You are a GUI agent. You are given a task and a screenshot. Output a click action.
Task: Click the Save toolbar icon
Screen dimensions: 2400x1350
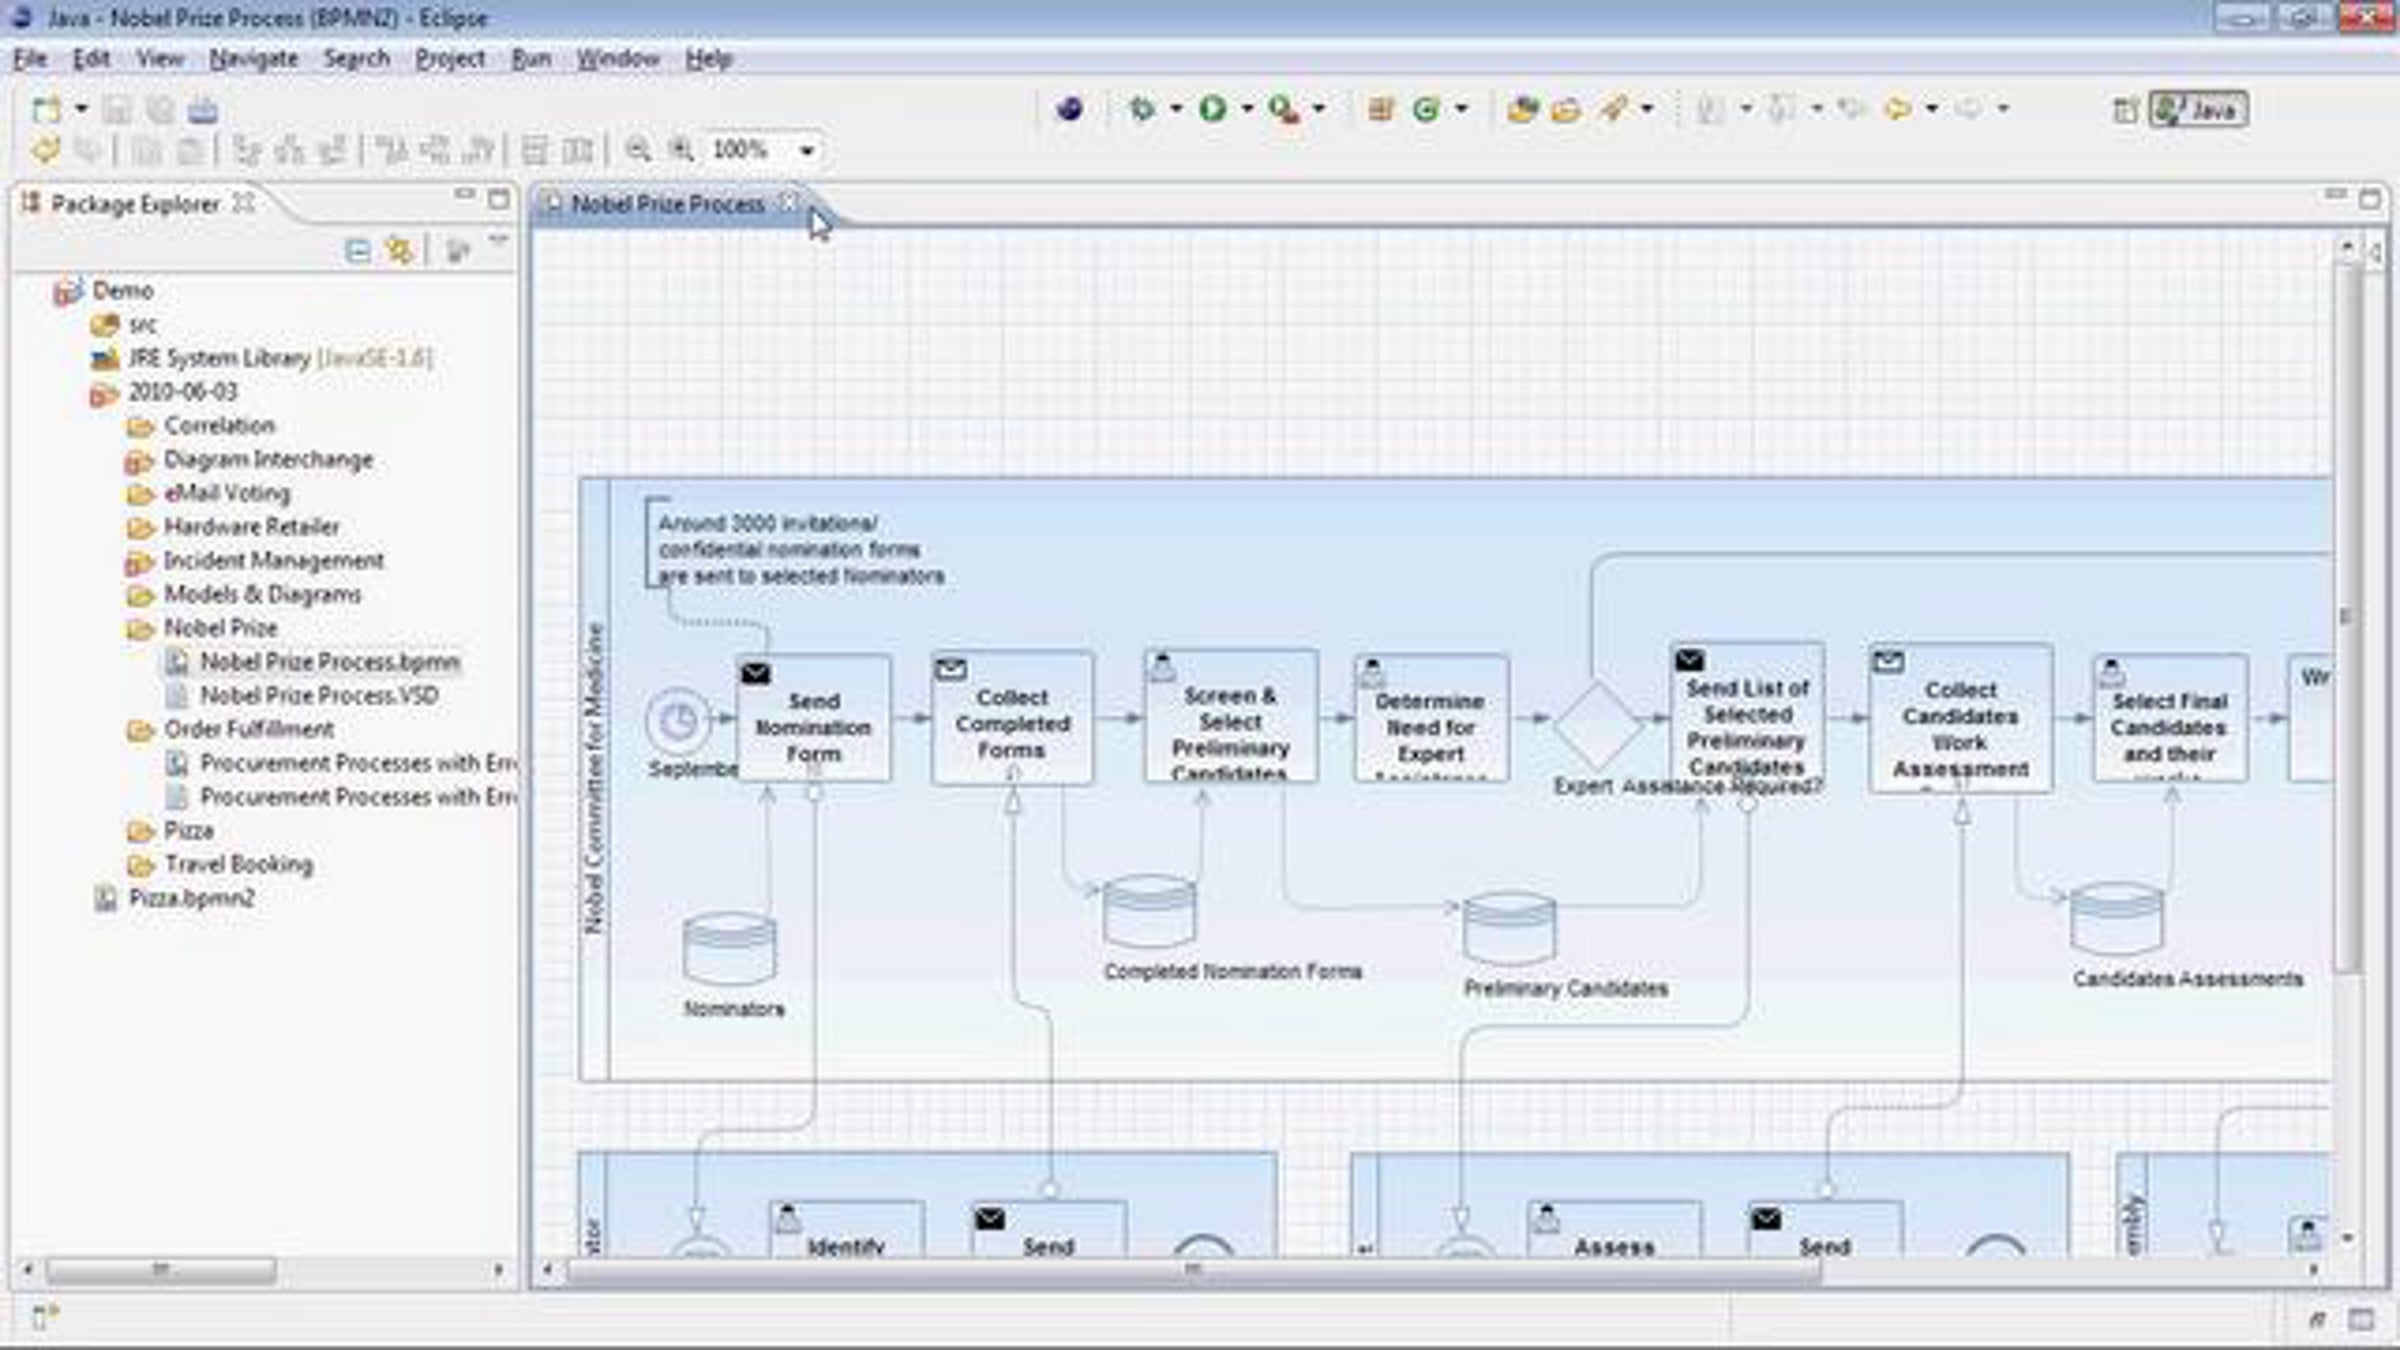coord(117,109)
